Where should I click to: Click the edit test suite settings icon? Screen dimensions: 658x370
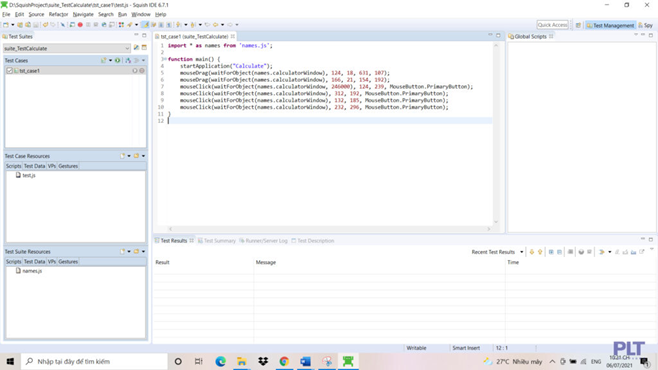(x=136, y=48)
